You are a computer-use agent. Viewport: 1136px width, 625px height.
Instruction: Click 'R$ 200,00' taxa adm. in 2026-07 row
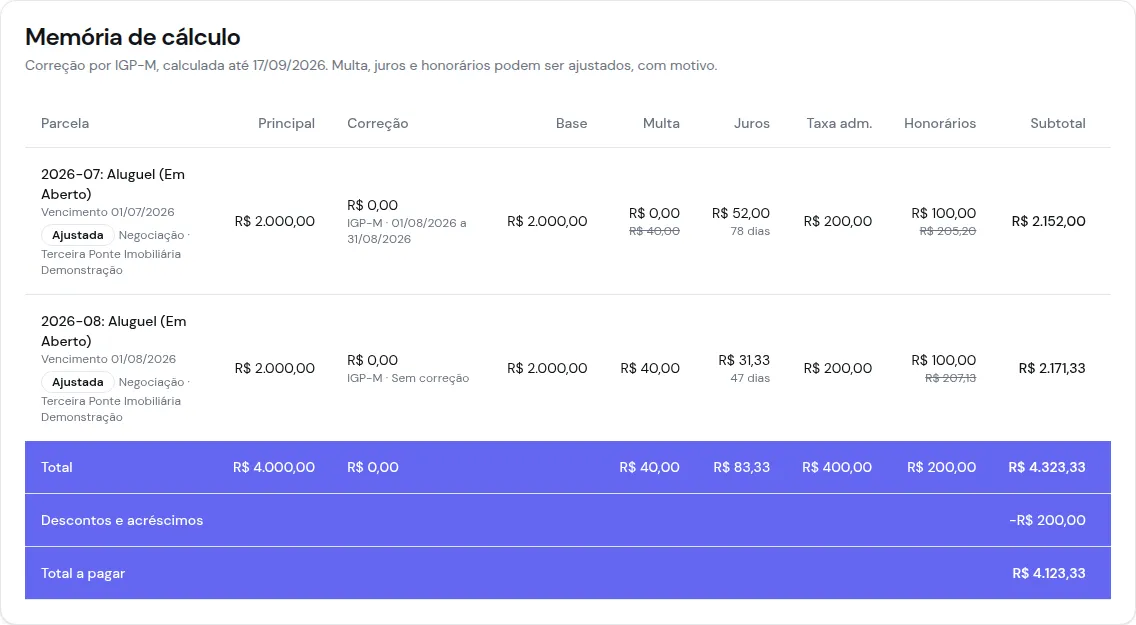[838, 222]
